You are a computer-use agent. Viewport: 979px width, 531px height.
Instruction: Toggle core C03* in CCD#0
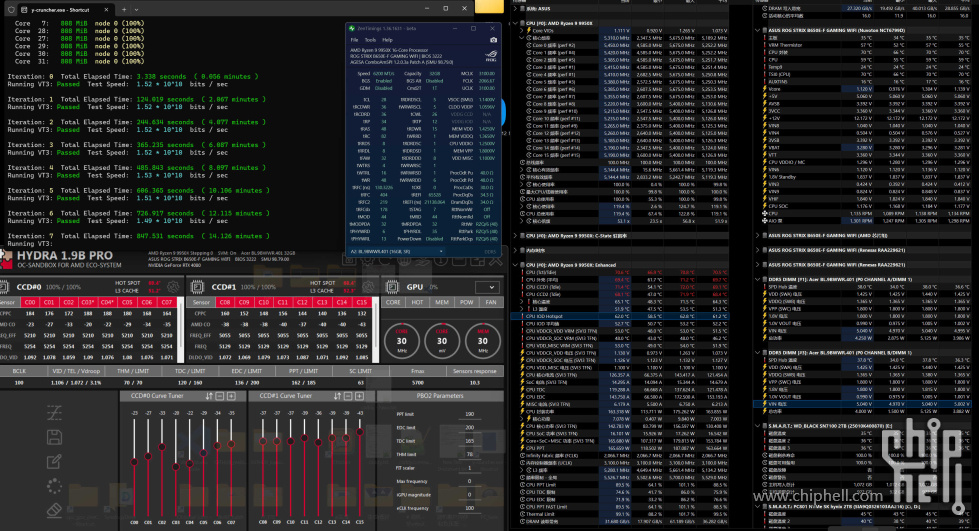click(x=88, y=302)
